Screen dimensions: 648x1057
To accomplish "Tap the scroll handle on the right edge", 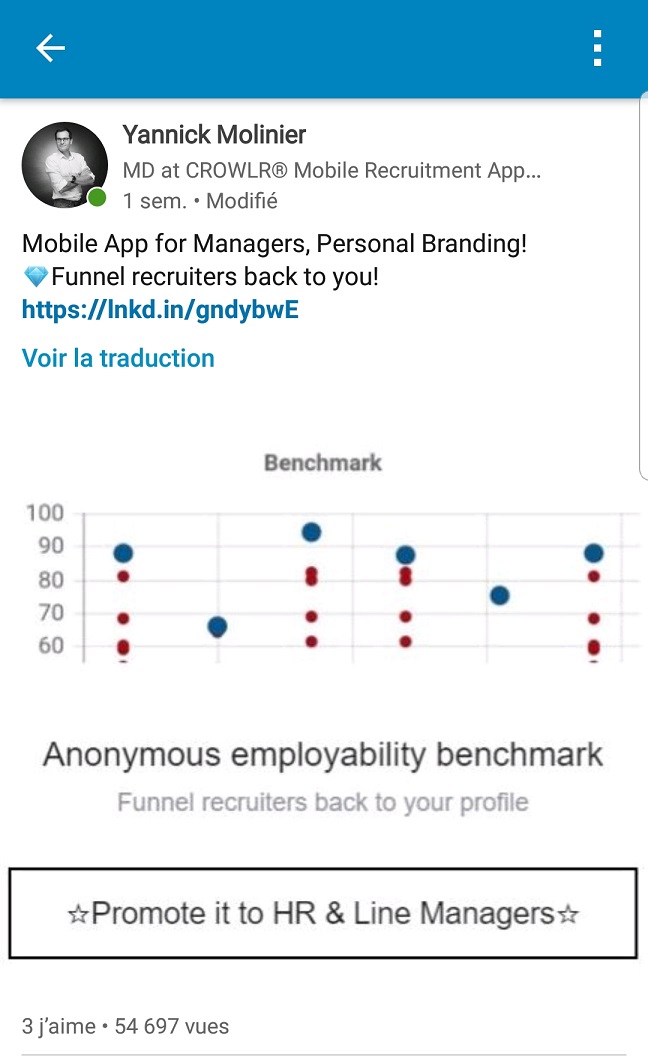I will (643, 290).
